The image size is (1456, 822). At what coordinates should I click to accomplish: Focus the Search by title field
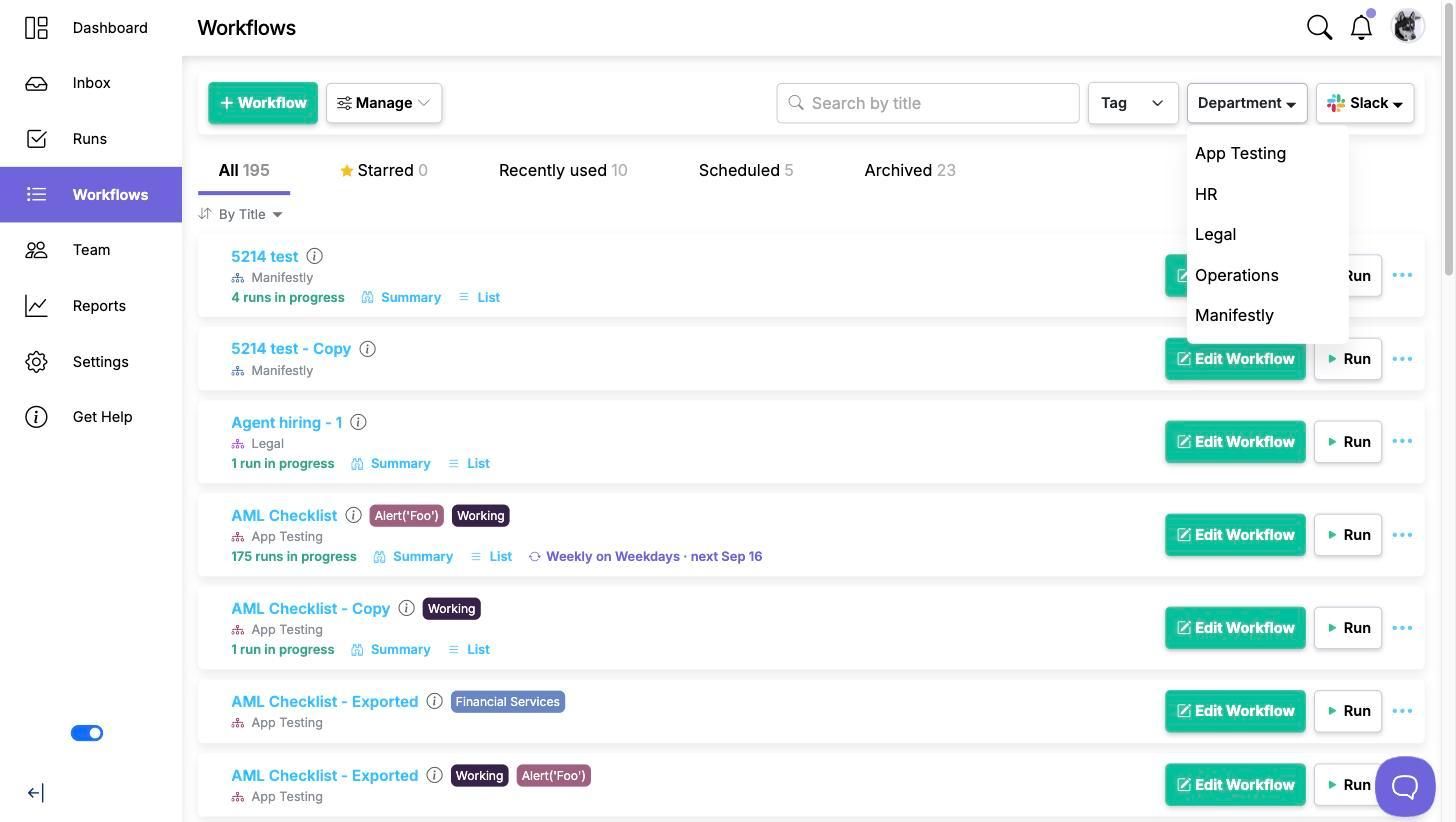tap(928, 103)
